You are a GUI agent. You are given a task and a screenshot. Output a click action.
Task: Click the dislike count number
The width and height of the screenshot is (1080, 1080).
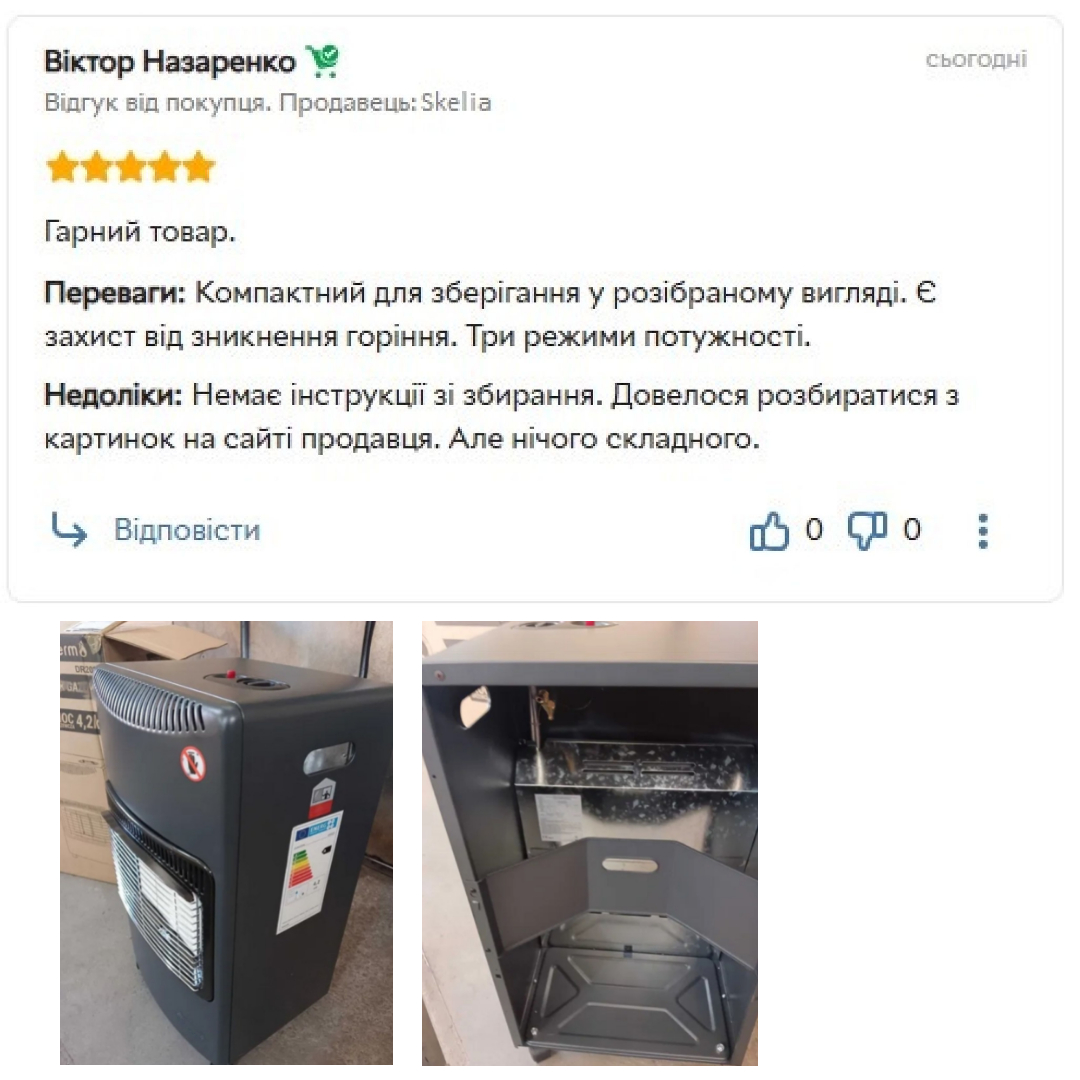click(912, 530)
